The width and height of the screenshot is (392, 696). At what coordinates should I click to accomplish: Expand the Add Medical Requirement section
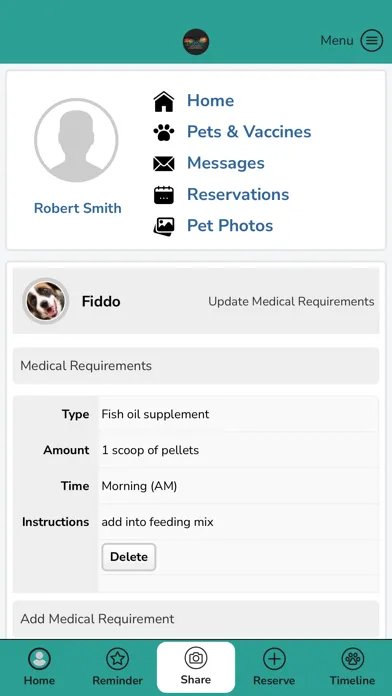[x=196, y=619]
